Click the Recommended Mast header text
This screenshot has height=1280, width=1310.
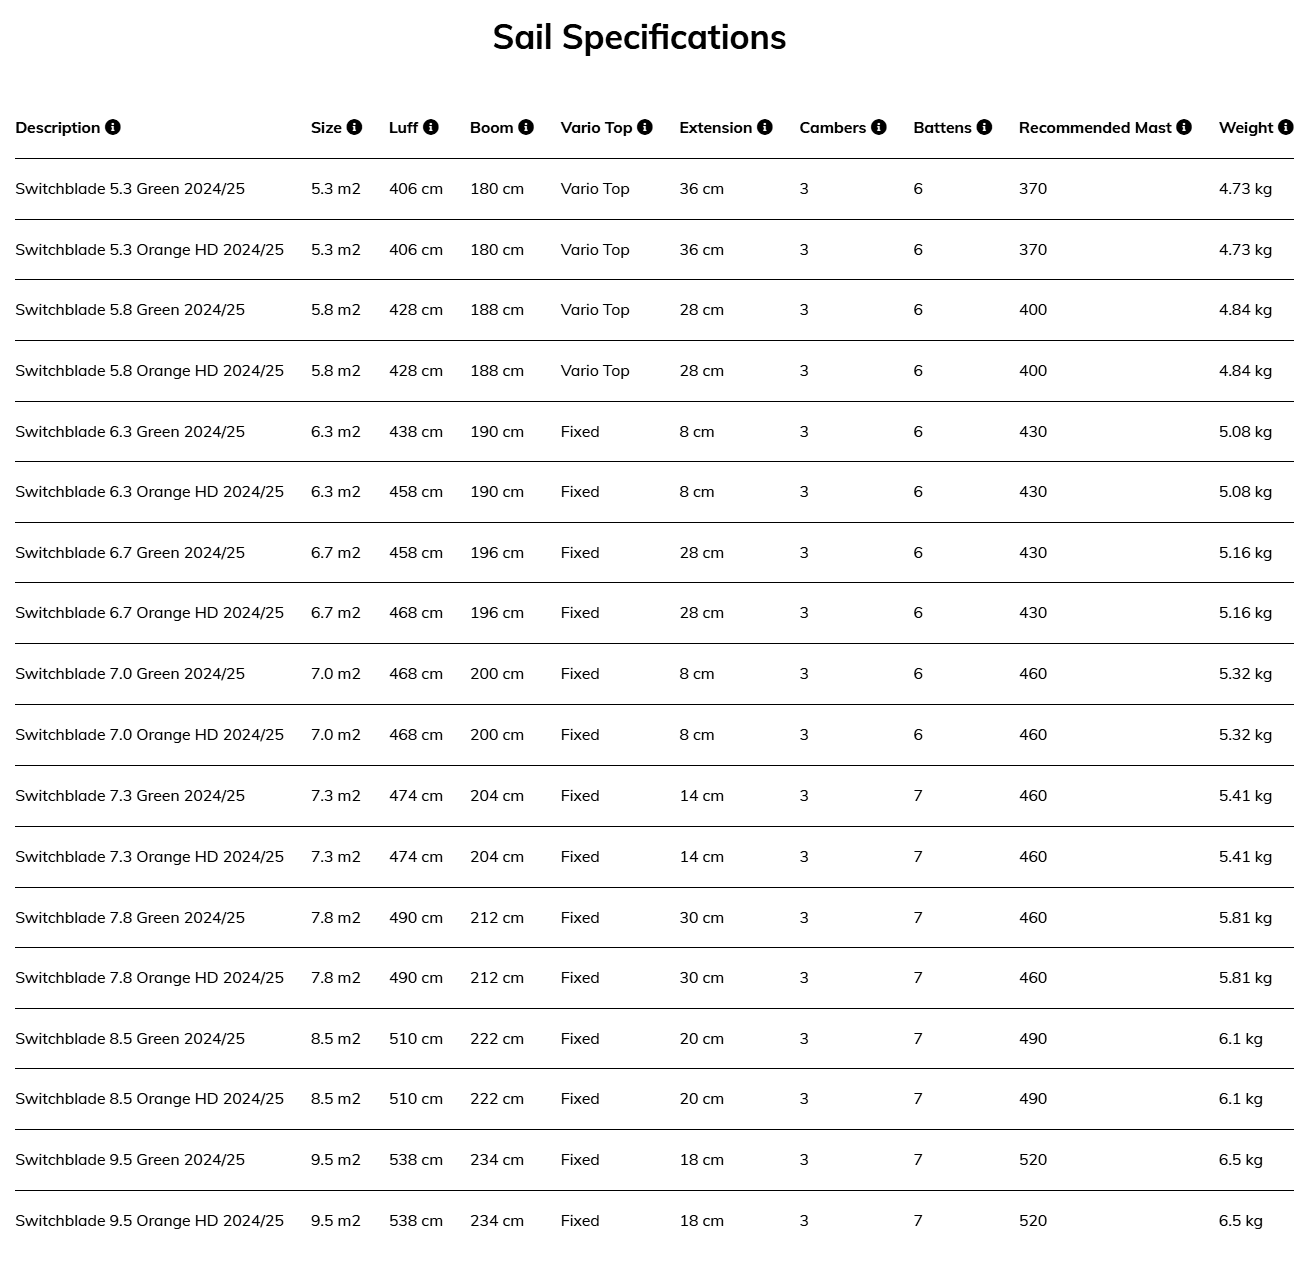click(1095, 127)
